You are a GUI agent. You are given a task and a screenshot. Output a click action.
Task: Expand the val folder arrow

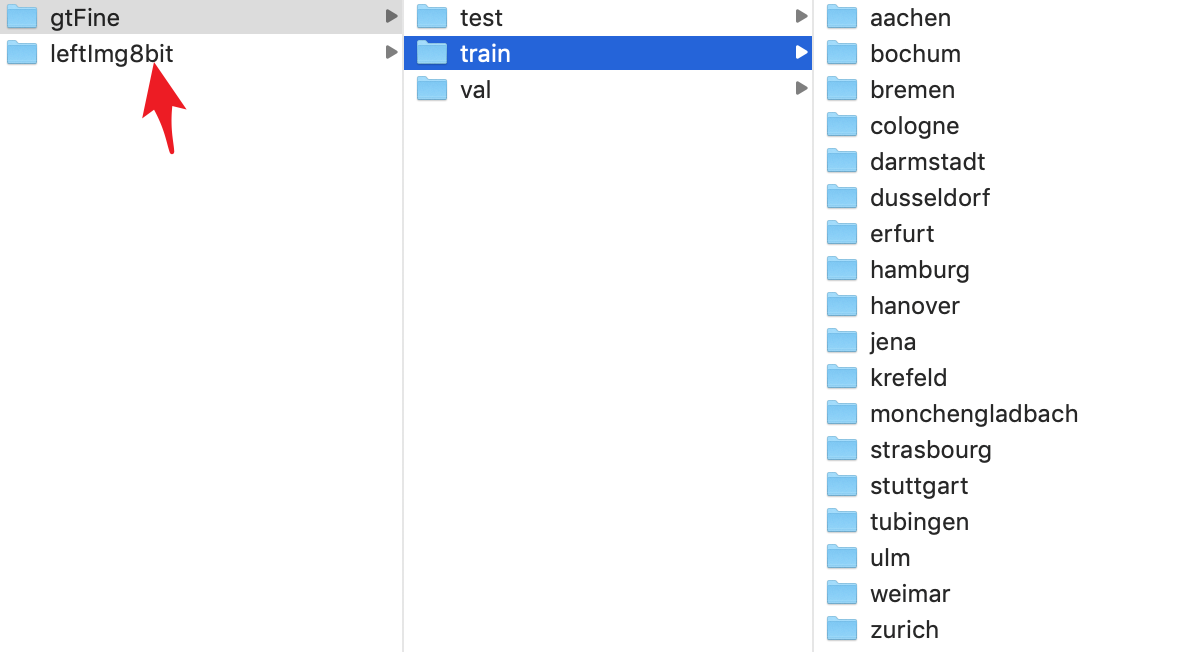(x=801, y=88)
